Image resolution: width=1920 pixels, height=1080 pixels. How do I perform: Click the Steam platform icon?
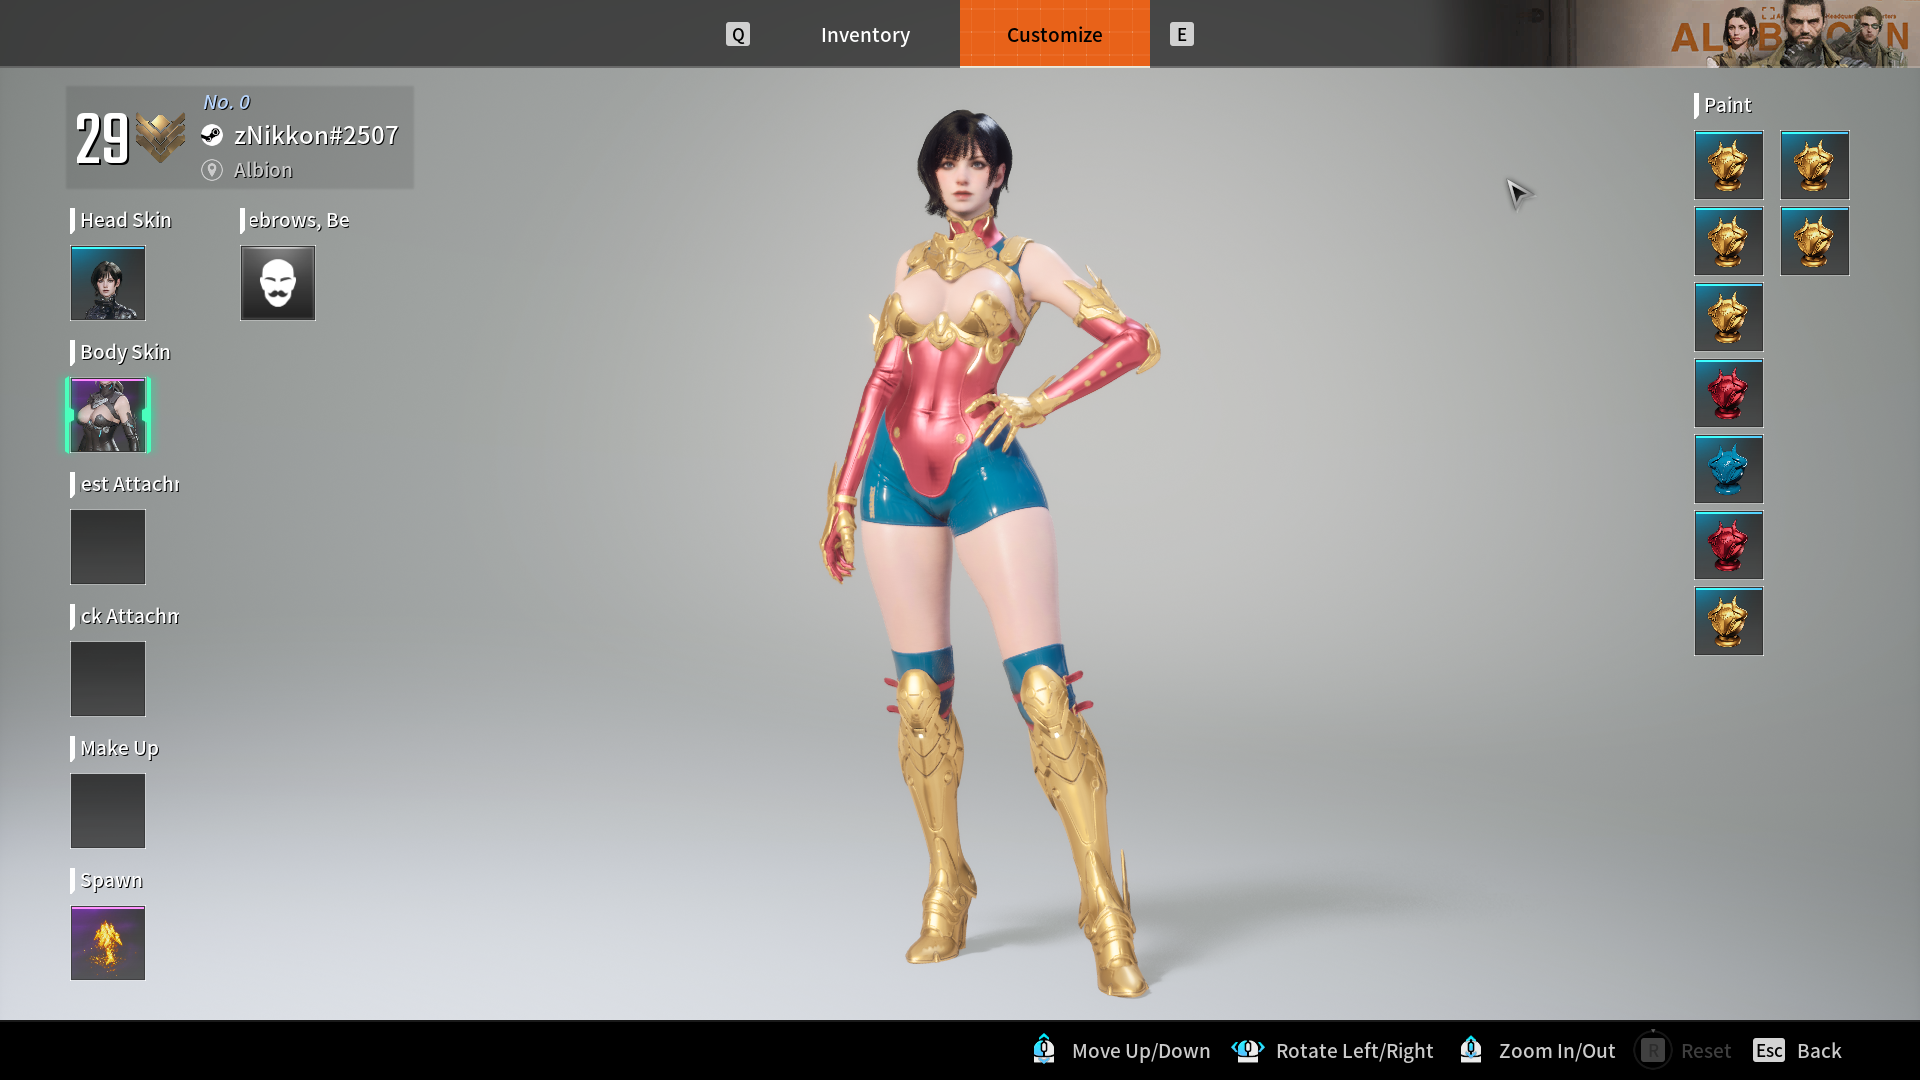tap(211, 135)
